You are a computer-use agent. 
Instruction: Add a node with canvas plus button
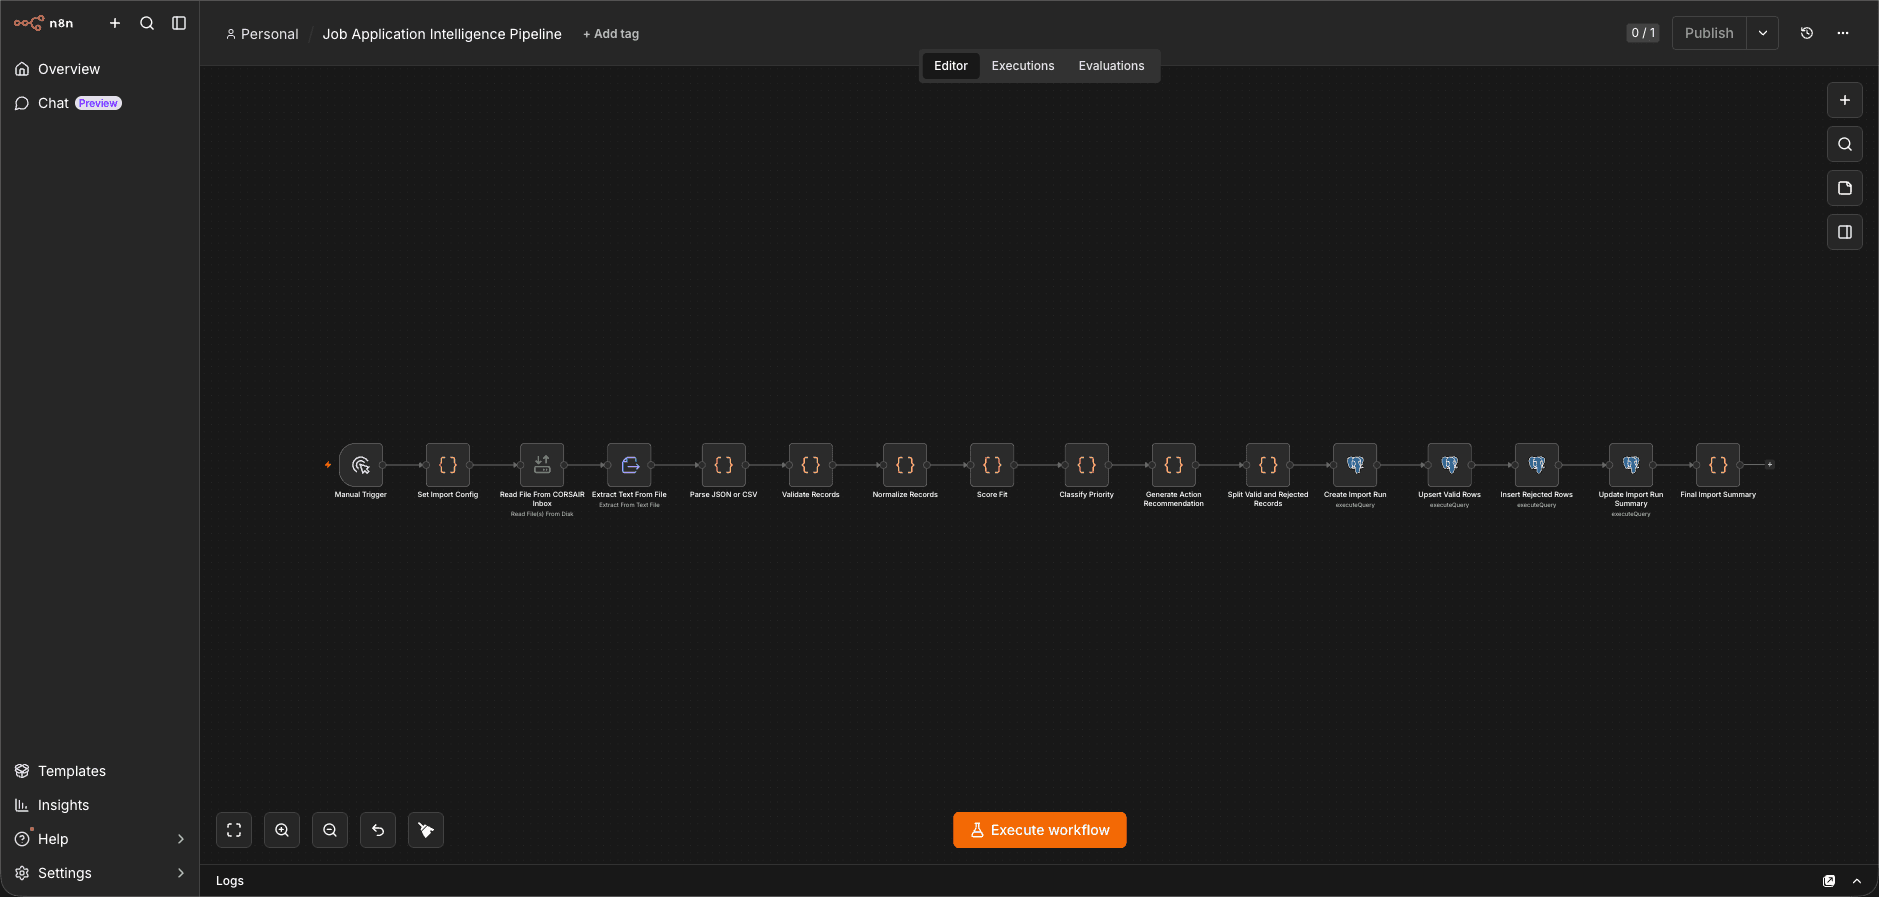tap(1845, 100)
